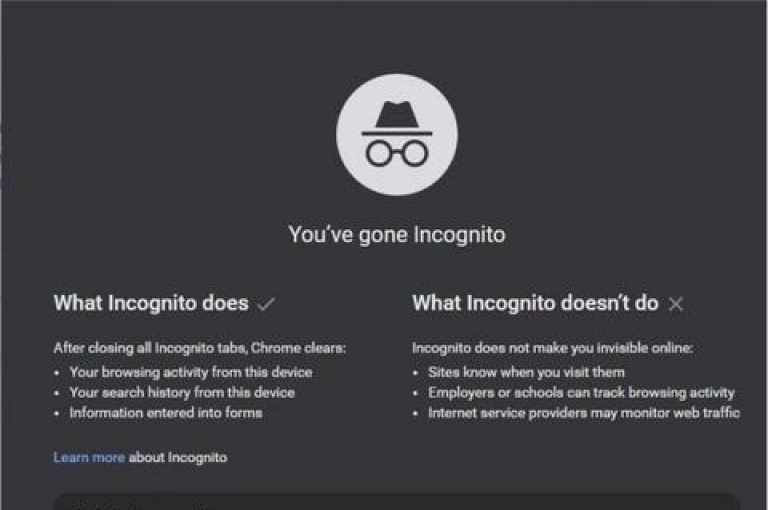
Task: Click After closing all Incognito tabs sentence
Action: 200,348
